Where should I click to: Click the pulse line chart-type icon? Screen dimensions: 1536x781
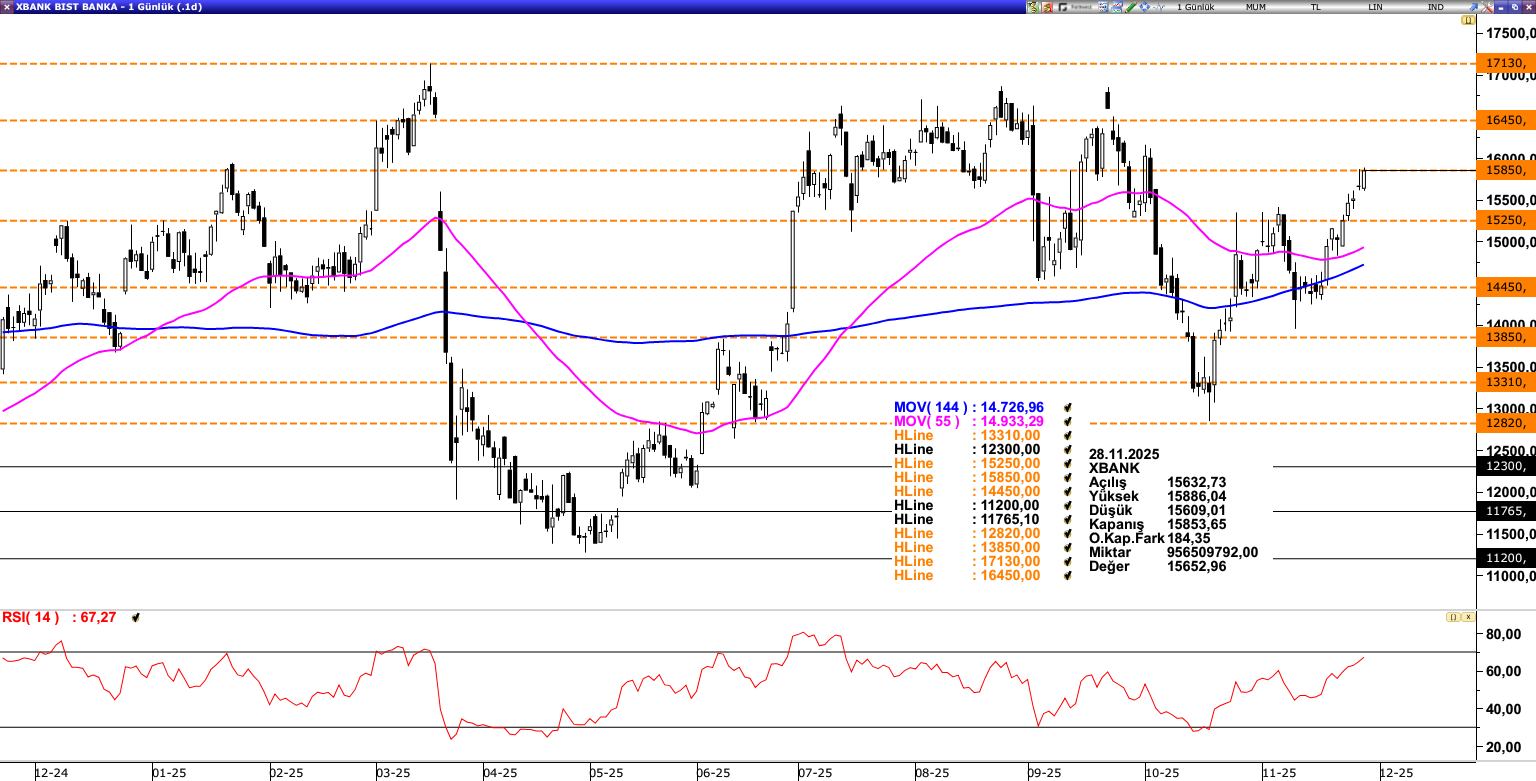(1159, 6)
